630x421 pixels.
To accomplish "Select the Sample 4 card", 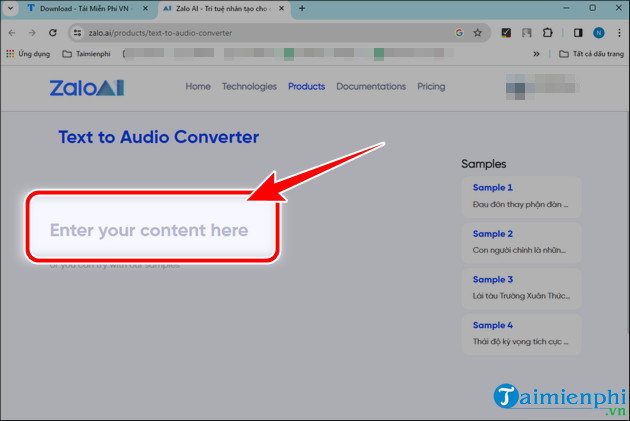I will tap(522, 334).
